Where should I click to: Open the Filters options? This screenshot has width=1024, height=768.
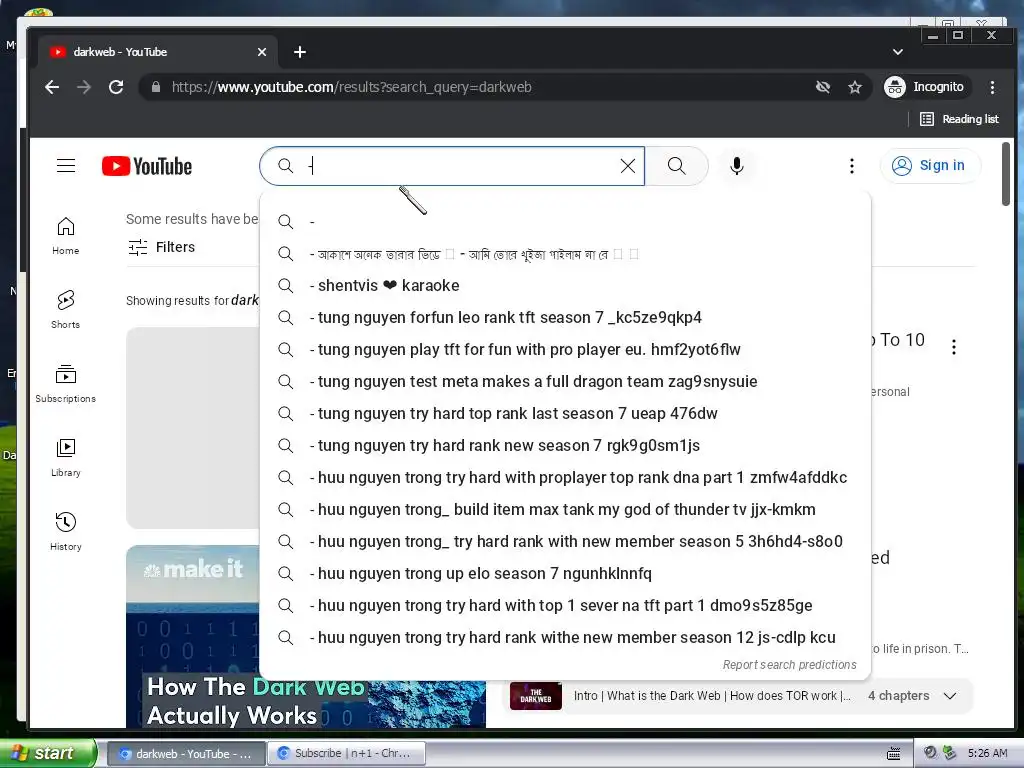(162, 247)
